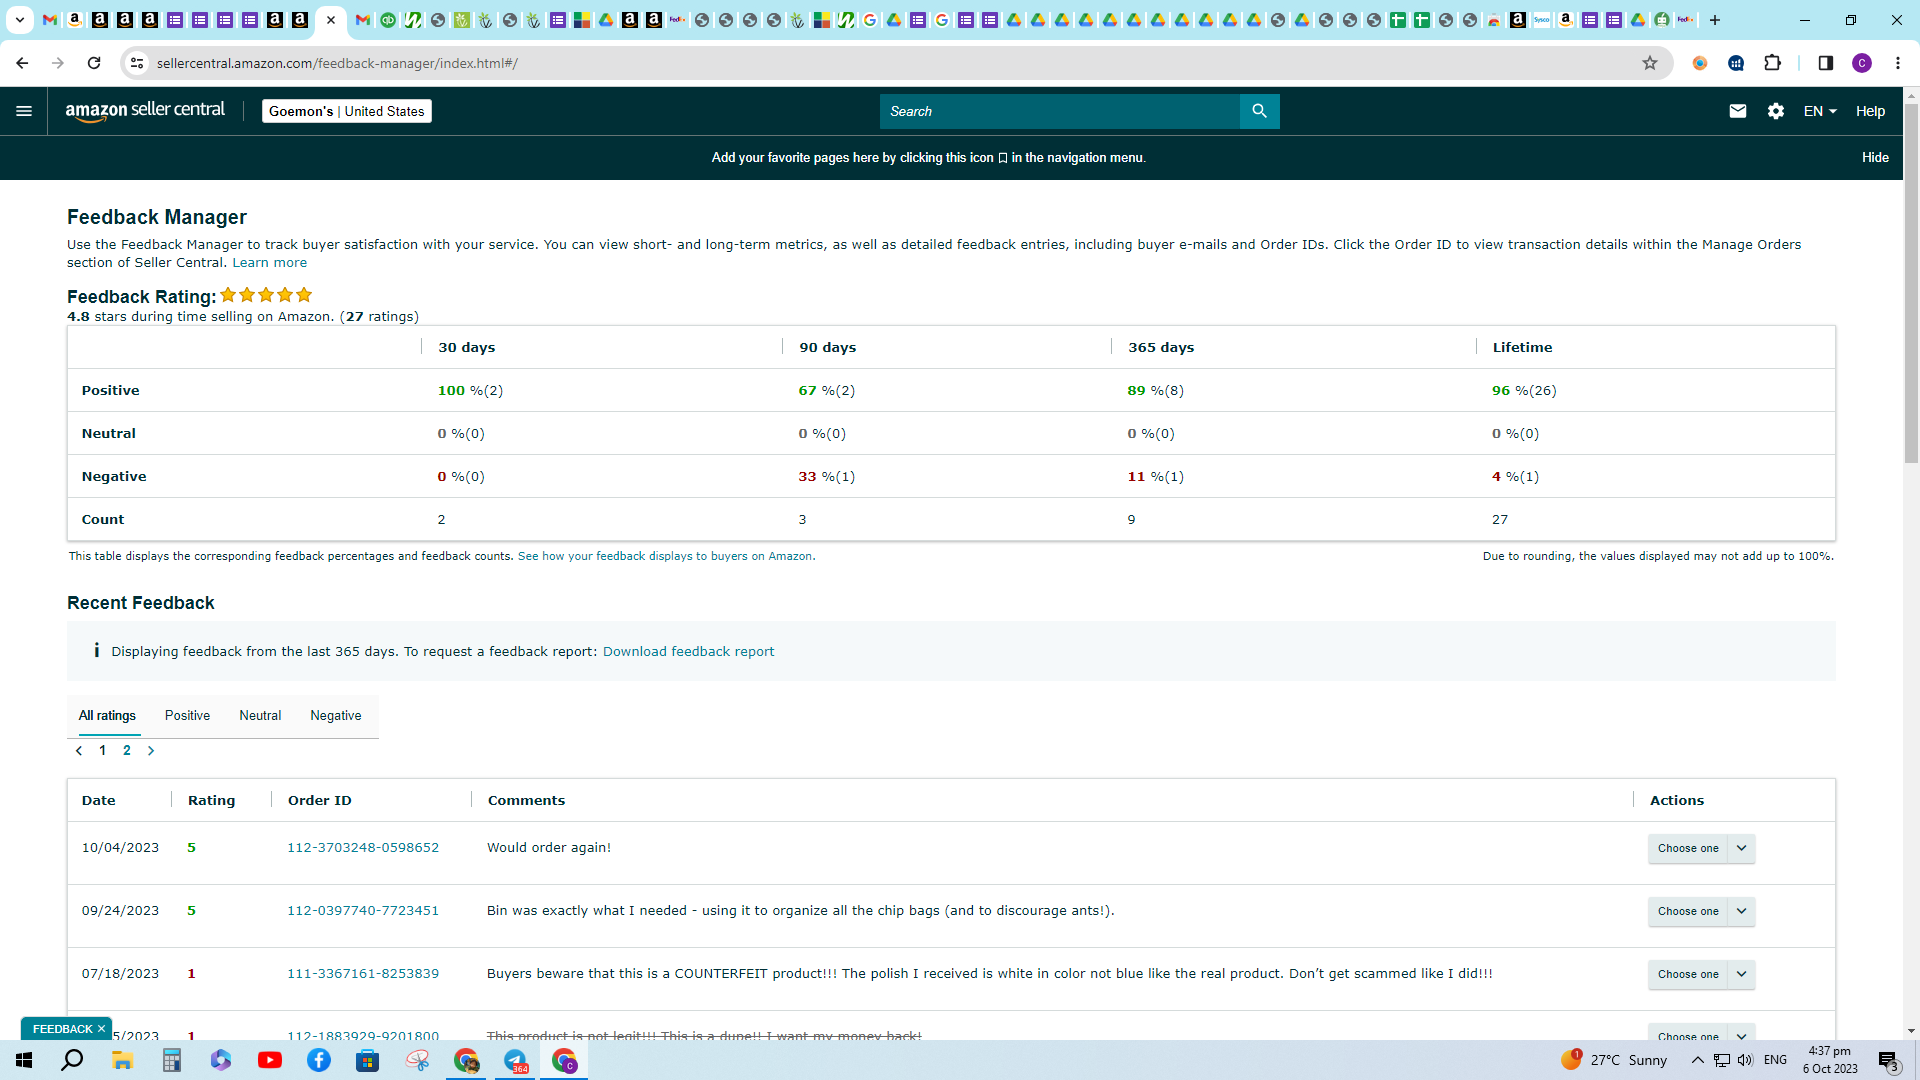Open the EN language dropdown
Image resolution: width=1920 pixels, height=1080 pixels.
[1820, 111]
